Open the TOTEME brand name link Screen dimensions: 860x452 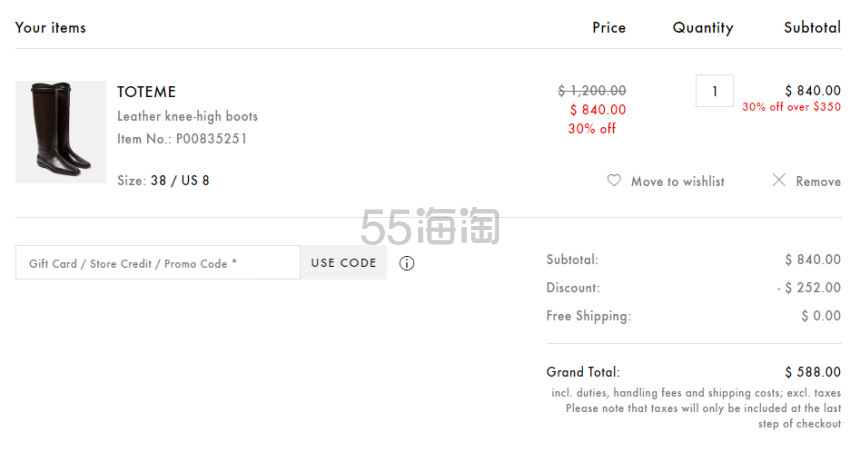(146, 92)
